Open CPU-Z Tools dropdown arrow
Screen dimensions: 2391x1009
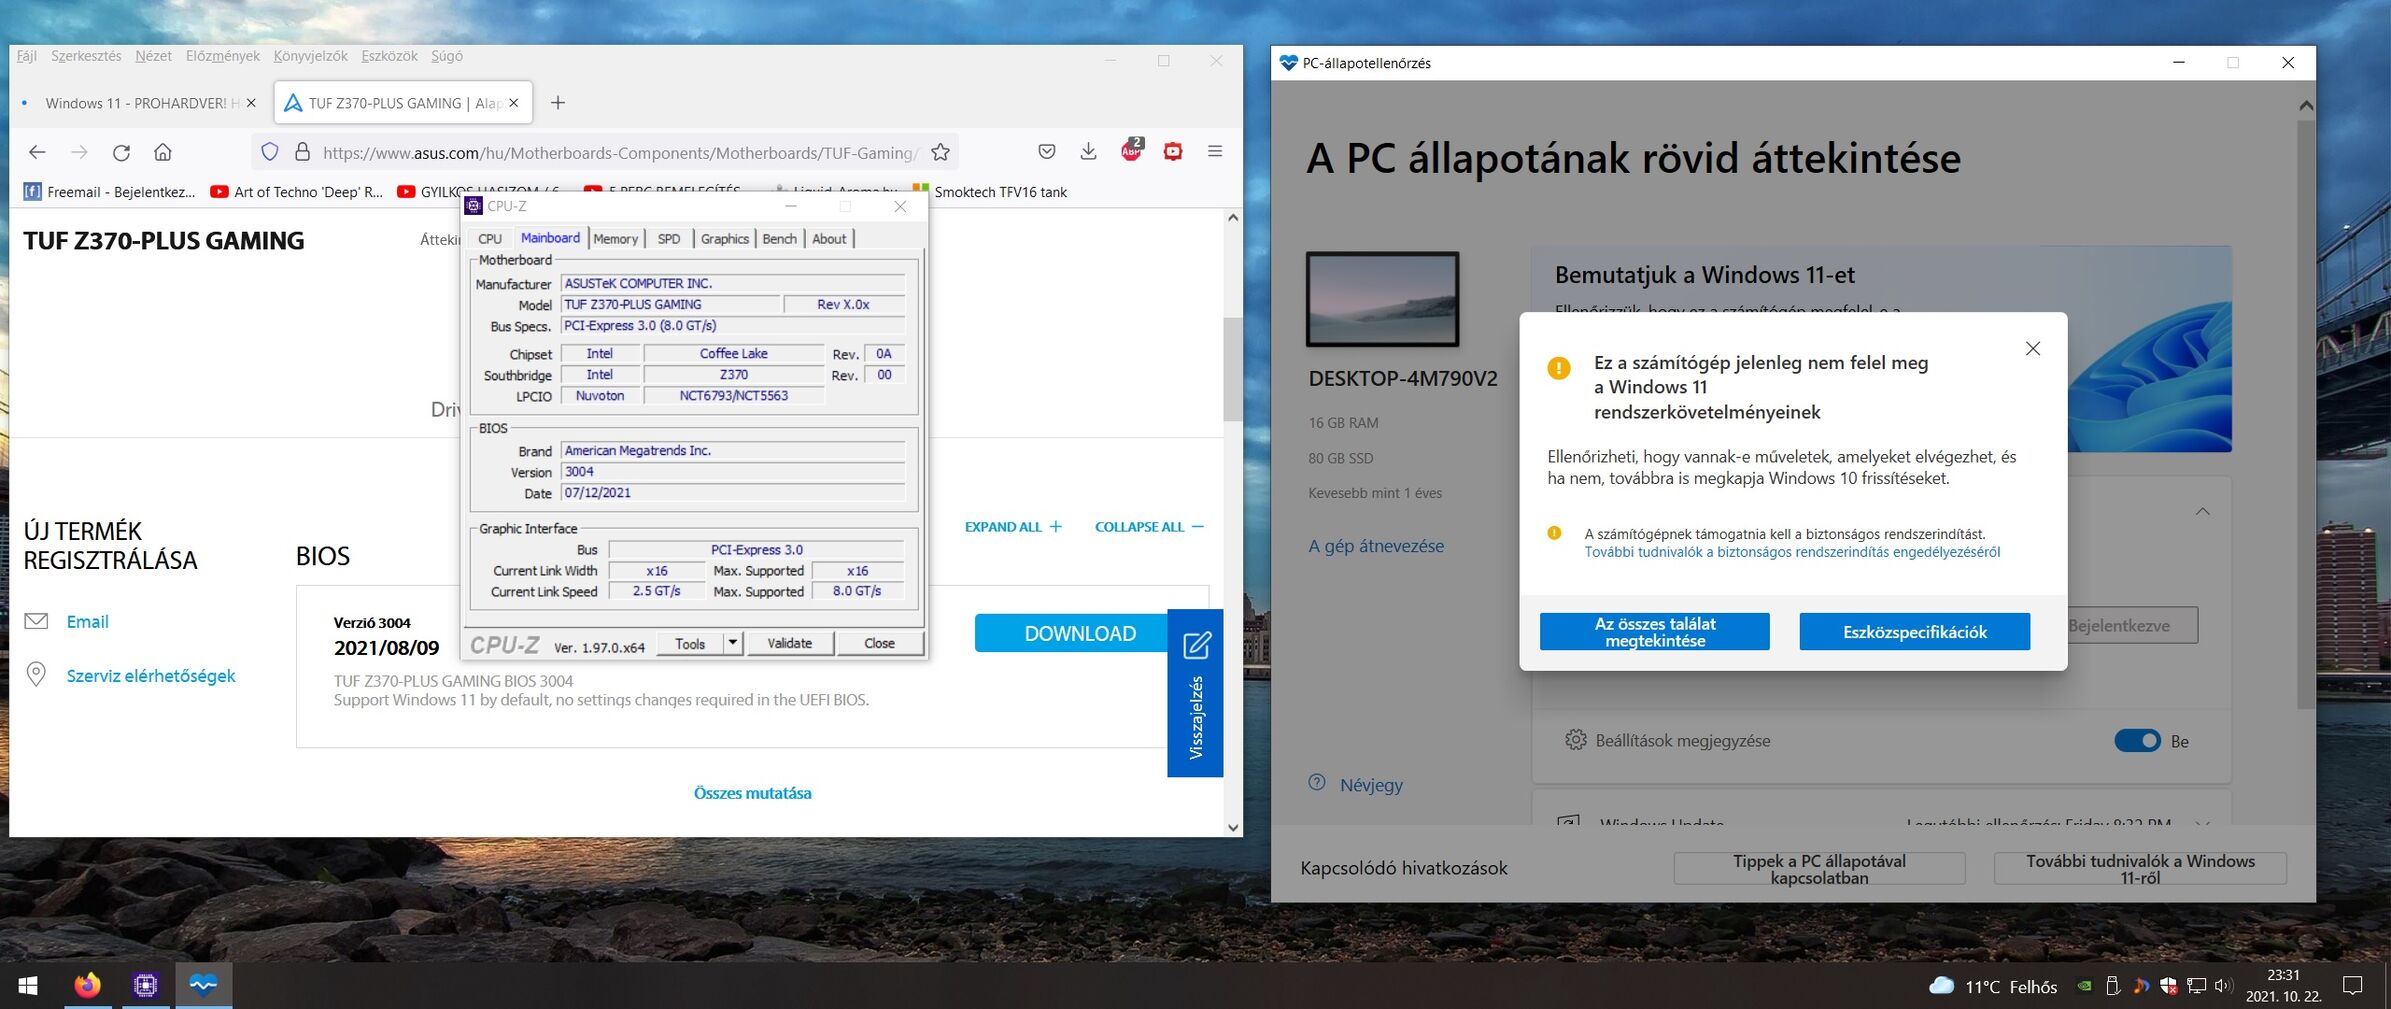point(732,643)
